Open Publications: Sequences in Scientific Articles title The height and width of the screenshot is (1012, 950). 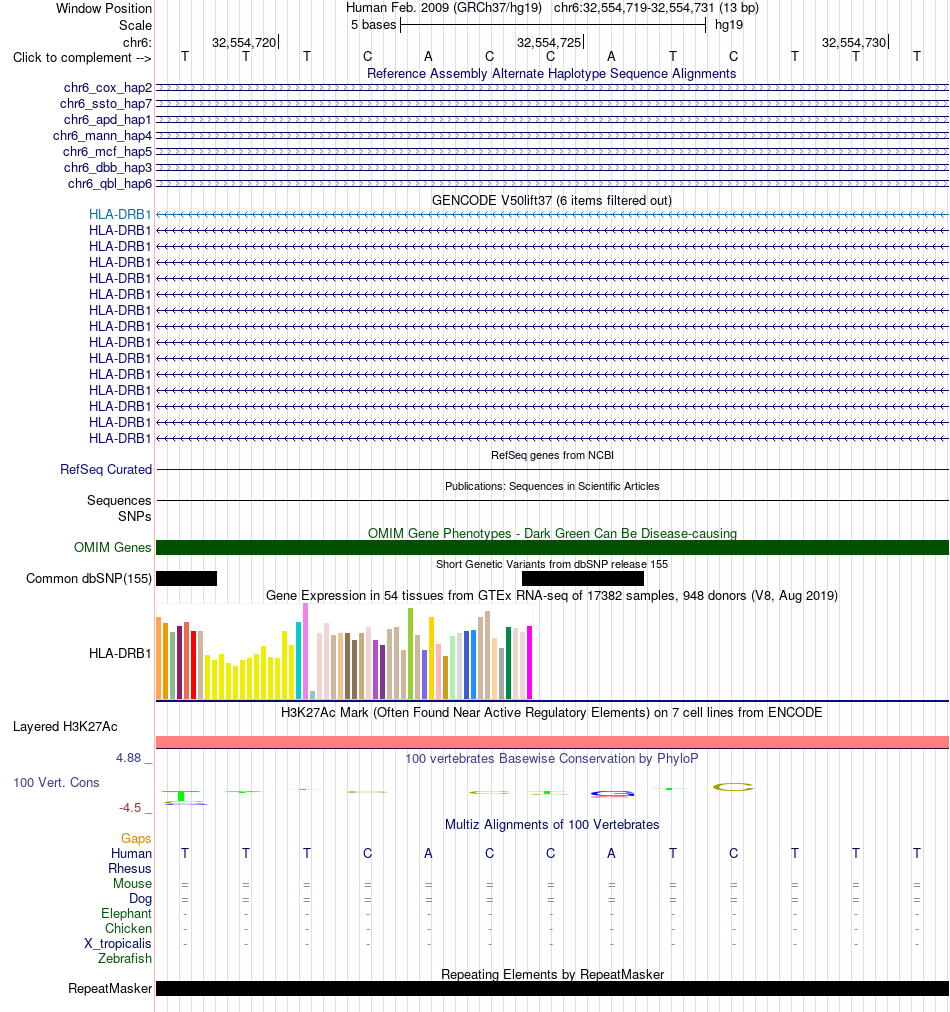pyautogui.click(x=552, y=486)
